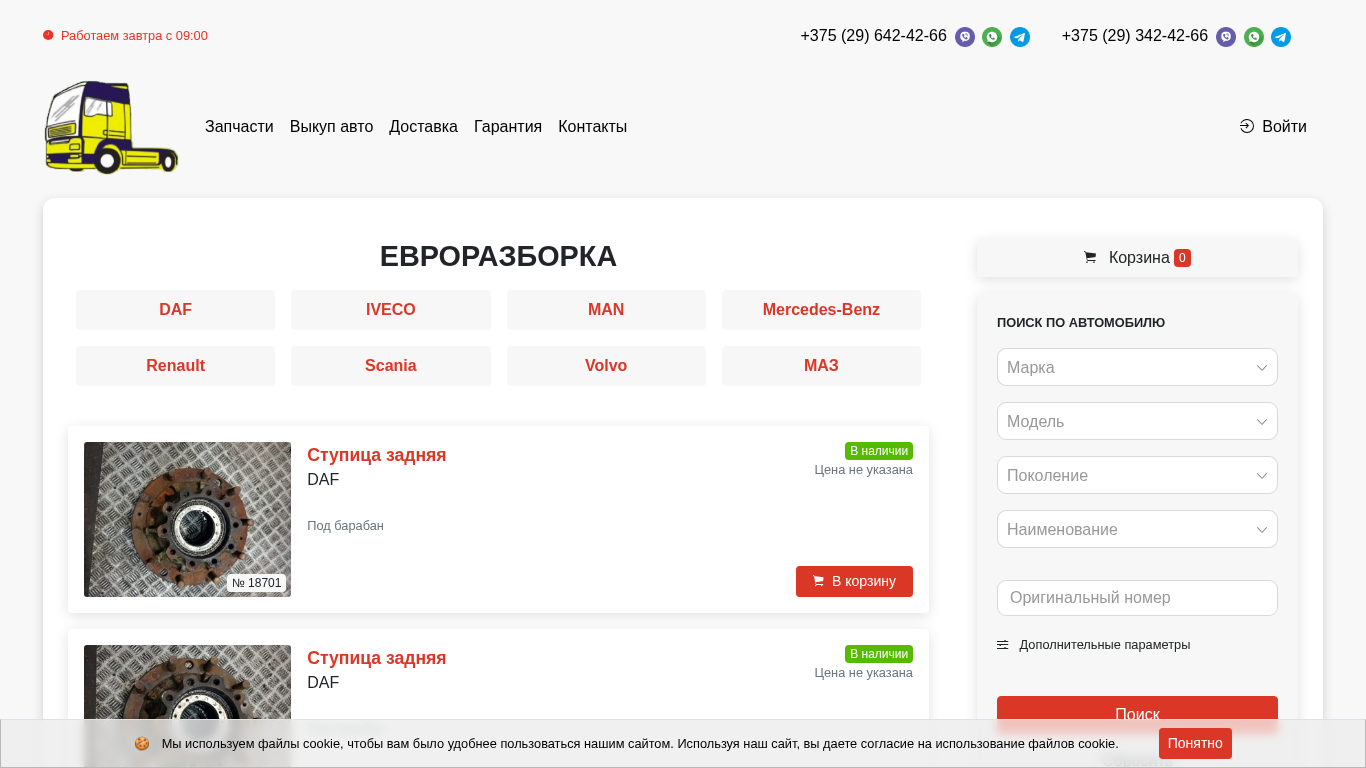Open Viber chat for +375 (29) 342-42-66
This screenshot has width=1366, height=768.
click(x=1226, y=37)
